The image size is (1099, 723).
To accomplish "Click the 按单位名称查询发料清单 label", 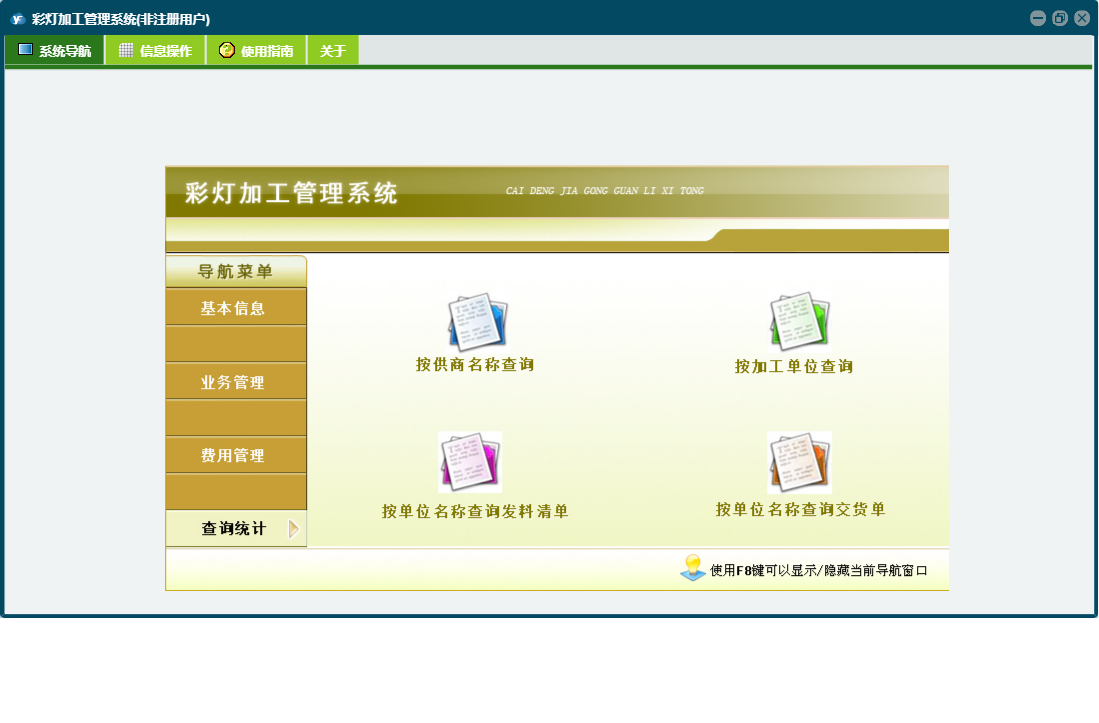I will (x=475, y=511).
